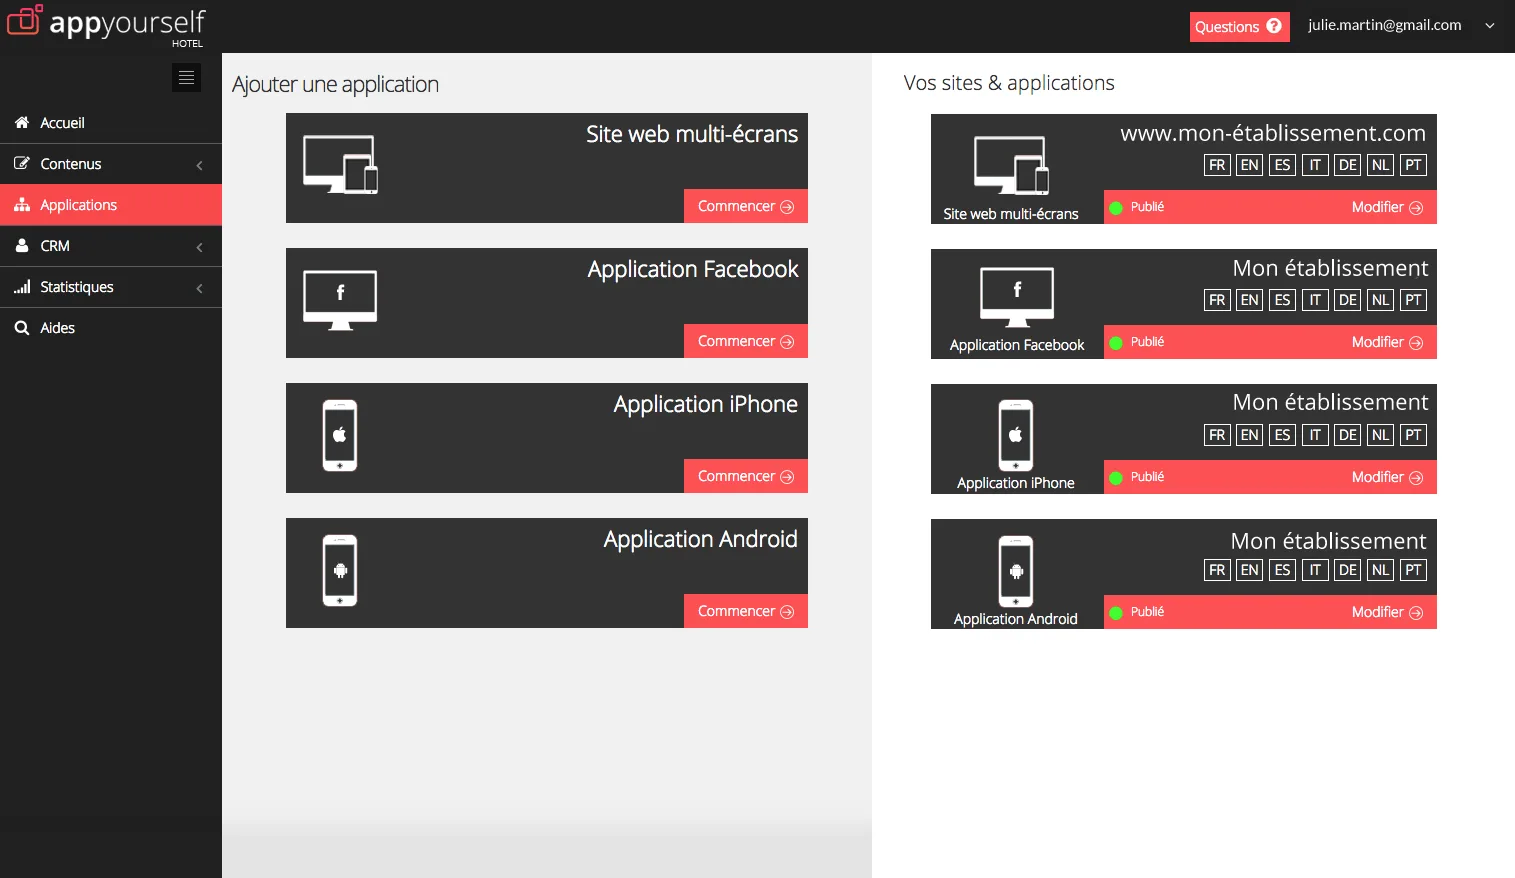1515x878 pixels.
Task: Open Statistiques in the sidebar
Action: (x=111, y=287)
